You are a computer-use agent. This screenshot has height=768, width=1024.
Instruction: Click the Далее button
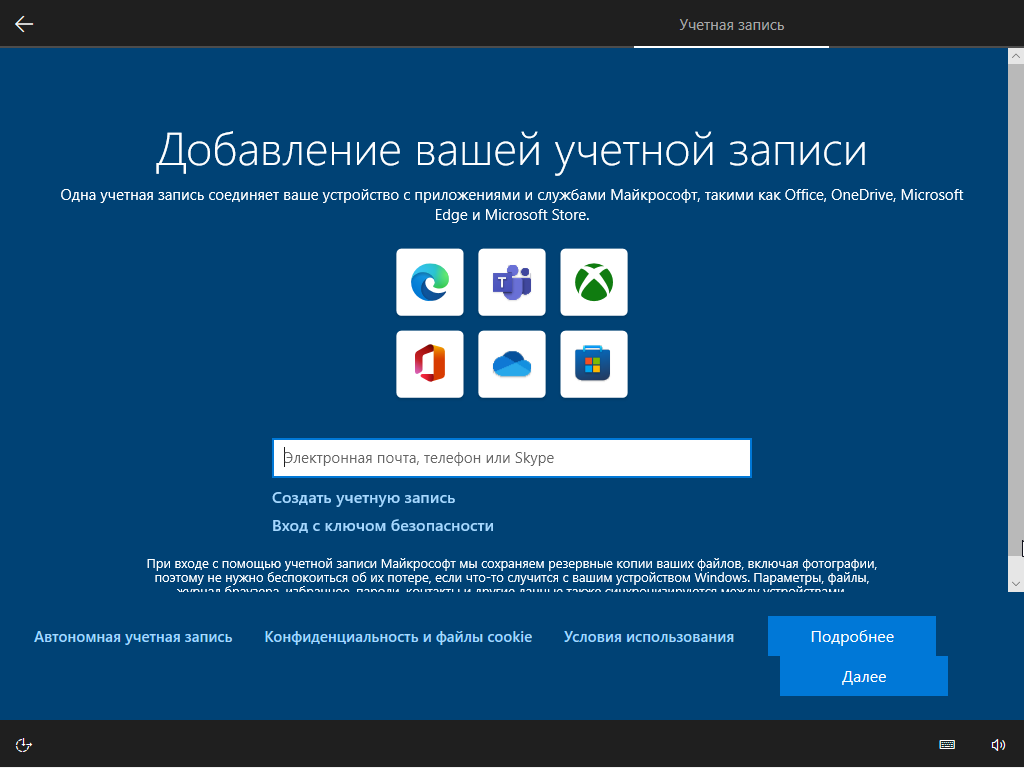864,677
